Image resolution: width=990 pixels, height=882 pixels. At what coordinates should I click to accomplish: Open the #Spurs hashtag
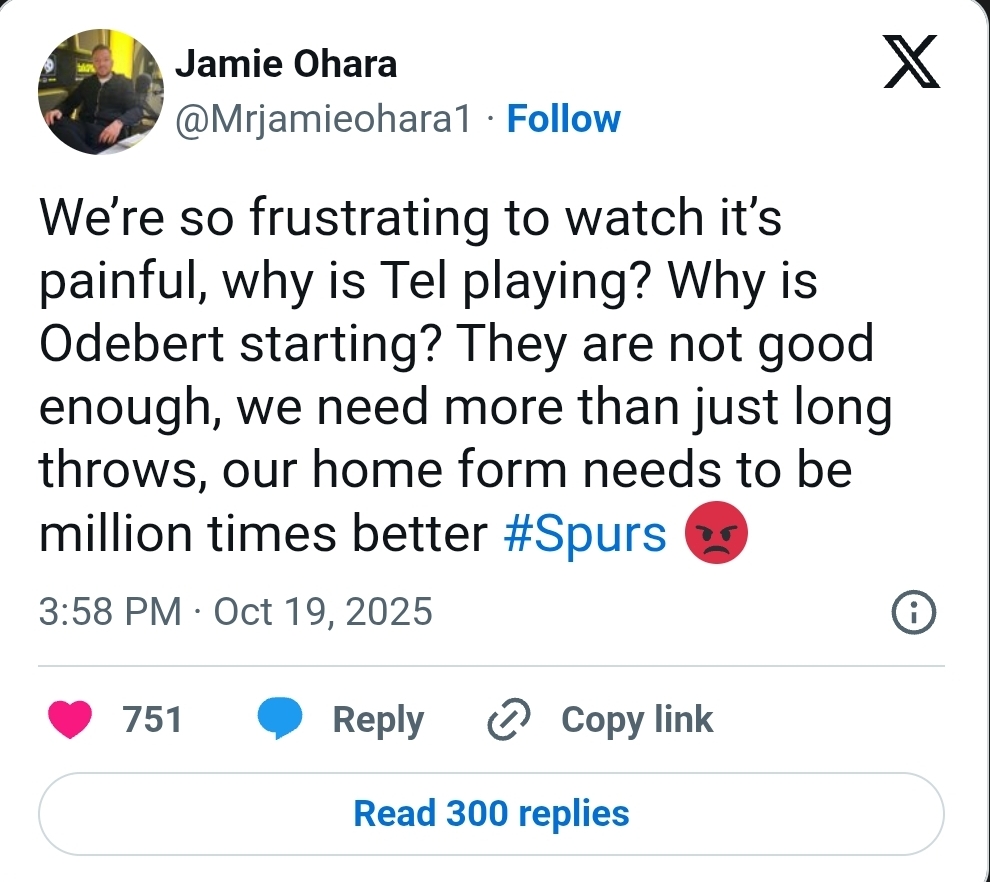(586, 535)
